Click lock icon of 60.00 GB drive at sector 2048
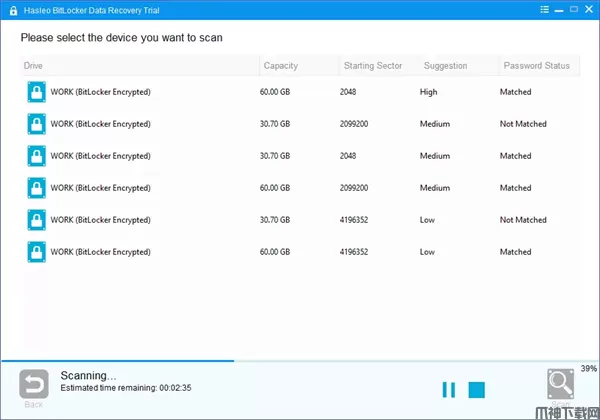Image resolution: width=600 pixels, height=420 pixels. coord(36,92)
